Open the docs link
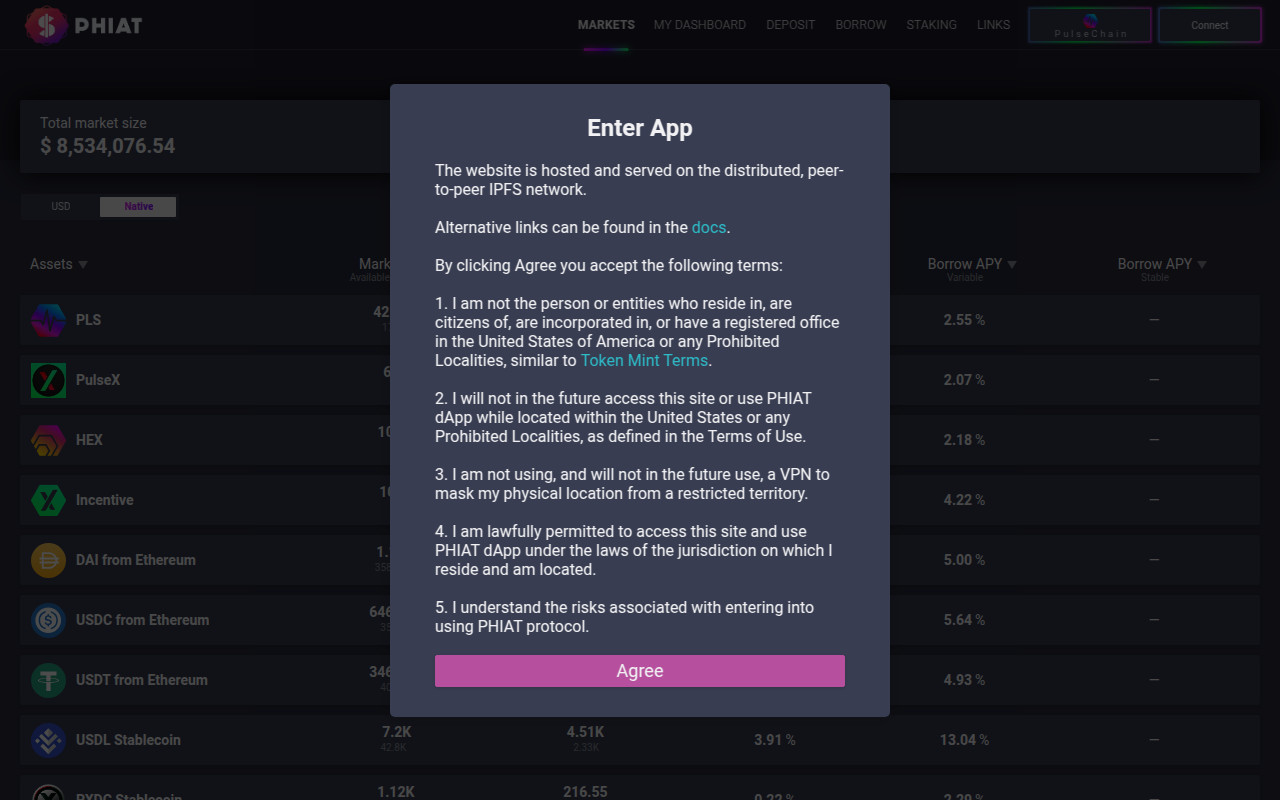Screen dimensions: 1280x800 (708, 227)
